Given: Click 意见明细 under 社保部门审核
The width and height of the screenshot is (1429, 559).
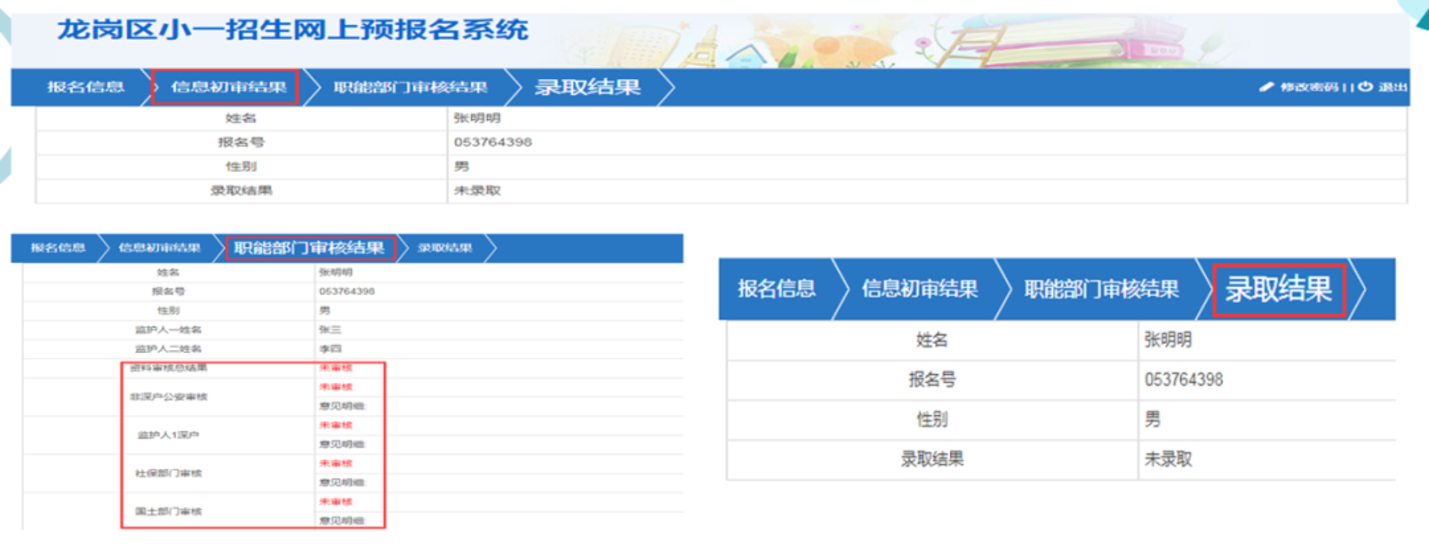Looking at the screenshot, I should click(342, 483).
